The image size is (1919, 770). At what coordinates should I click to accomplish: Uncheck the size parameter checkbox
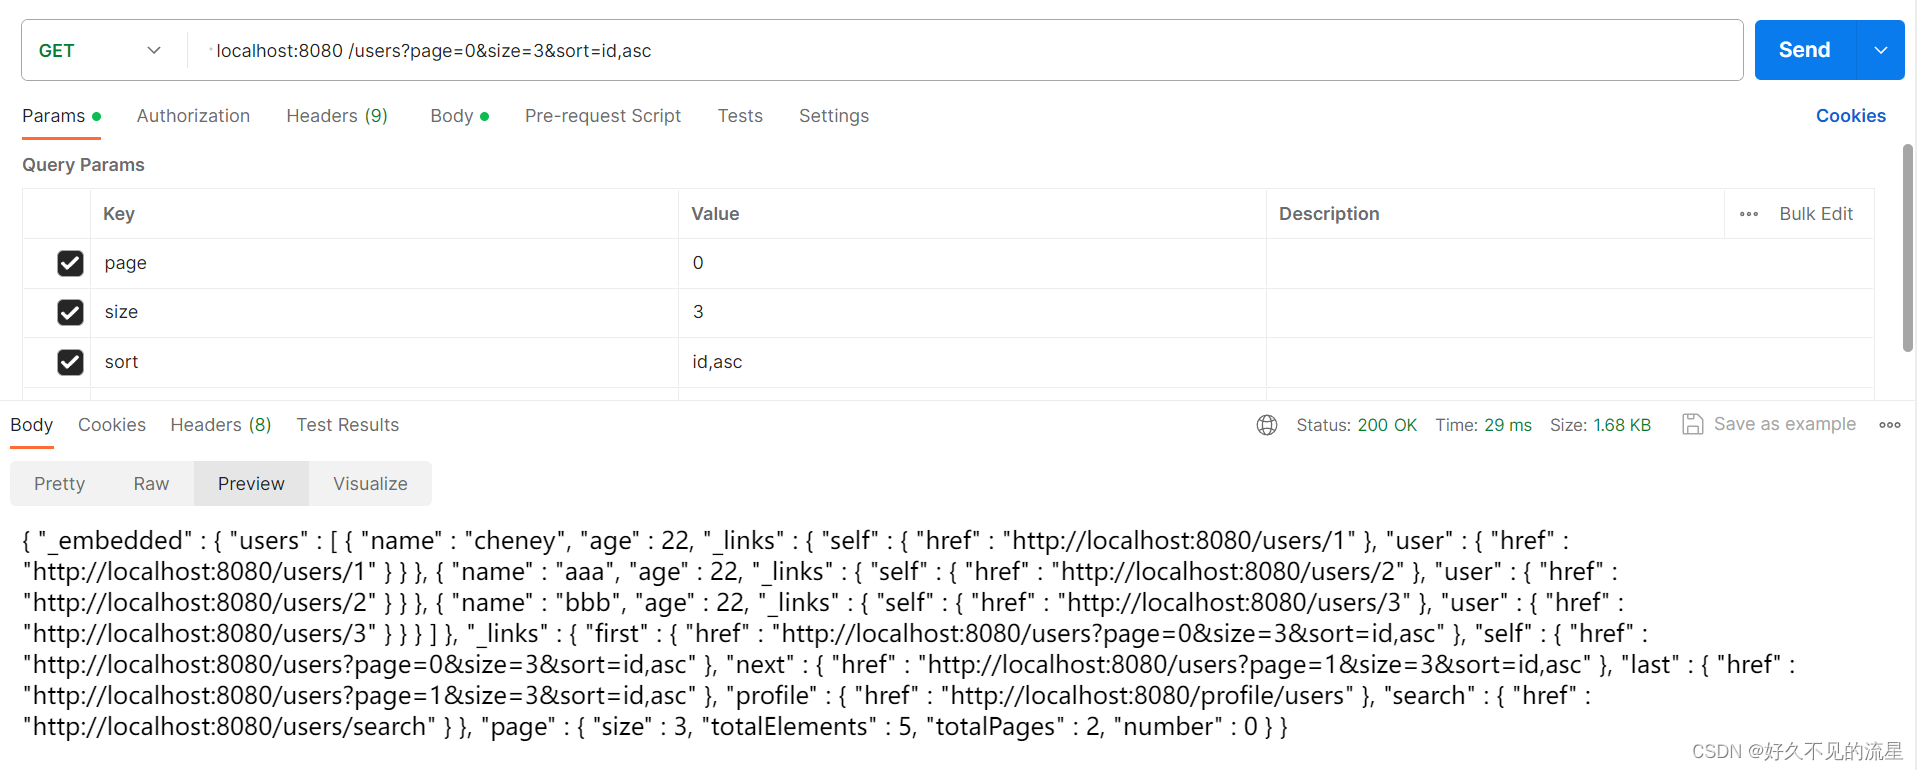click(70, 312)
